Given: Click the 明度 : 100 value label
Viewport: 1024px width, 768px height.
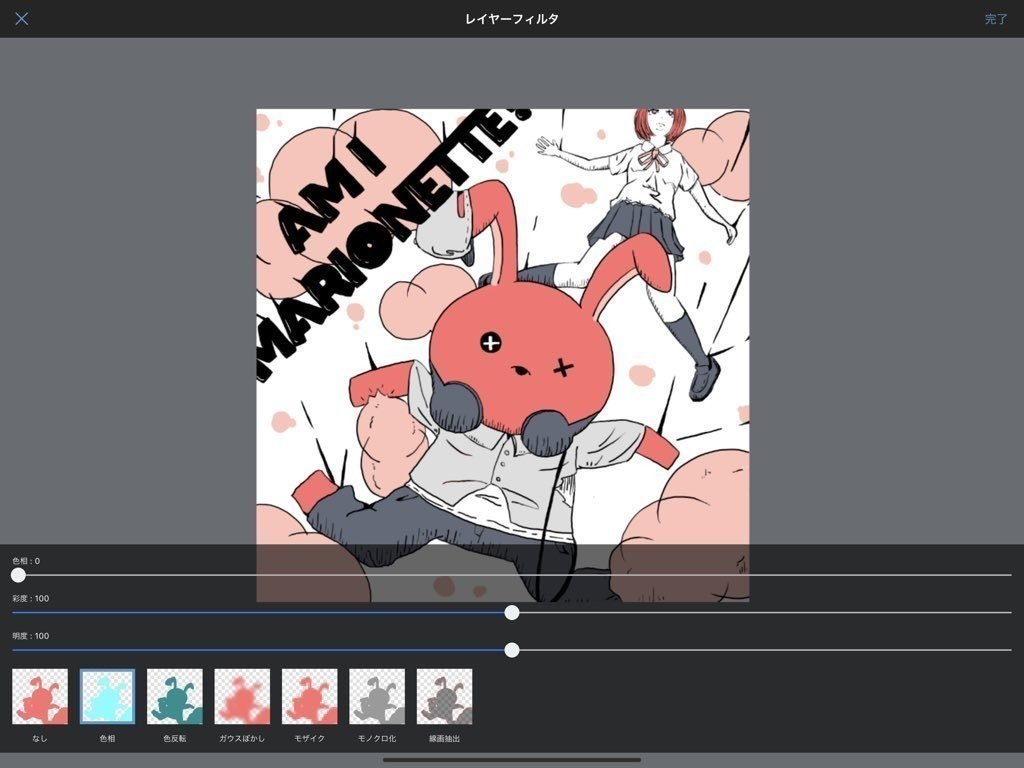Looking at the screenshot, I should (31, 635).
